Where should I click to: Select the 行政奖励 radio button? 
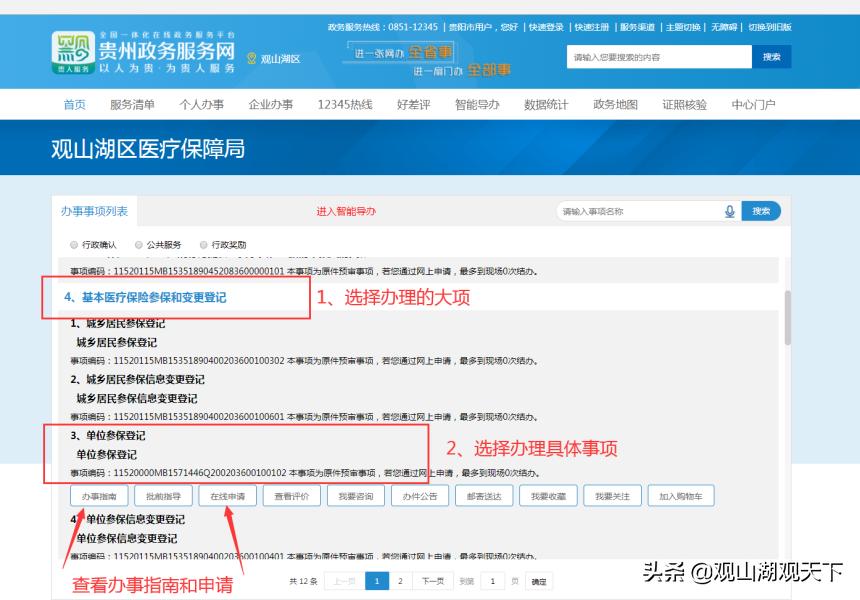[x=203, y=244]
